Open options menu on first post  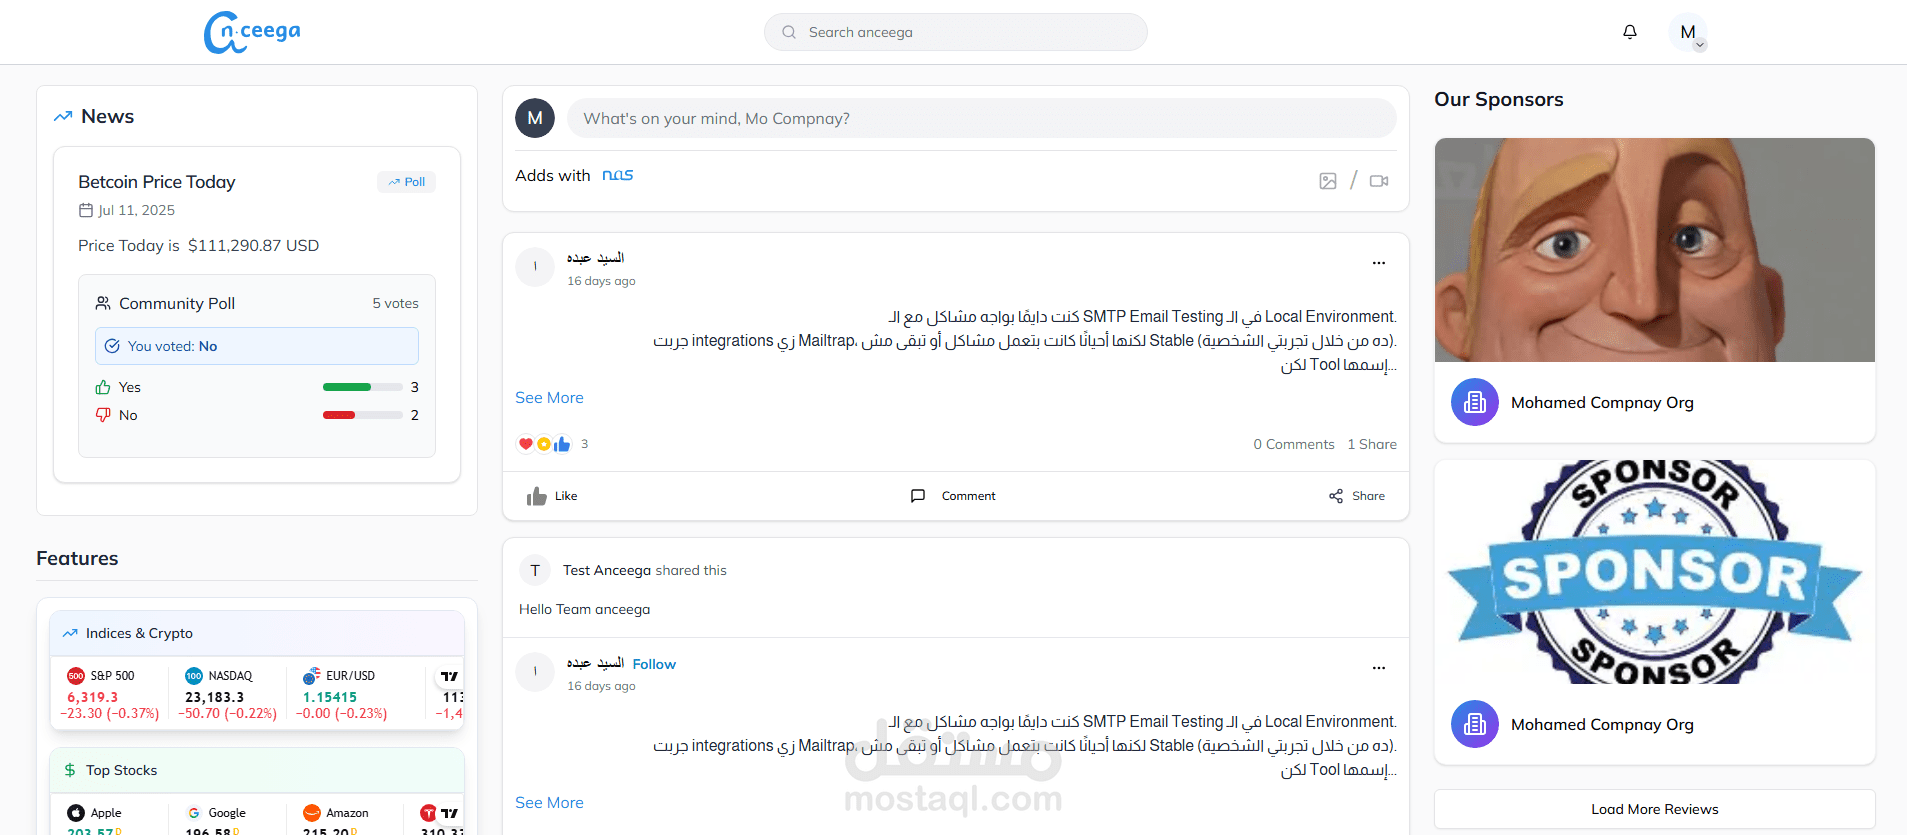1379,263
